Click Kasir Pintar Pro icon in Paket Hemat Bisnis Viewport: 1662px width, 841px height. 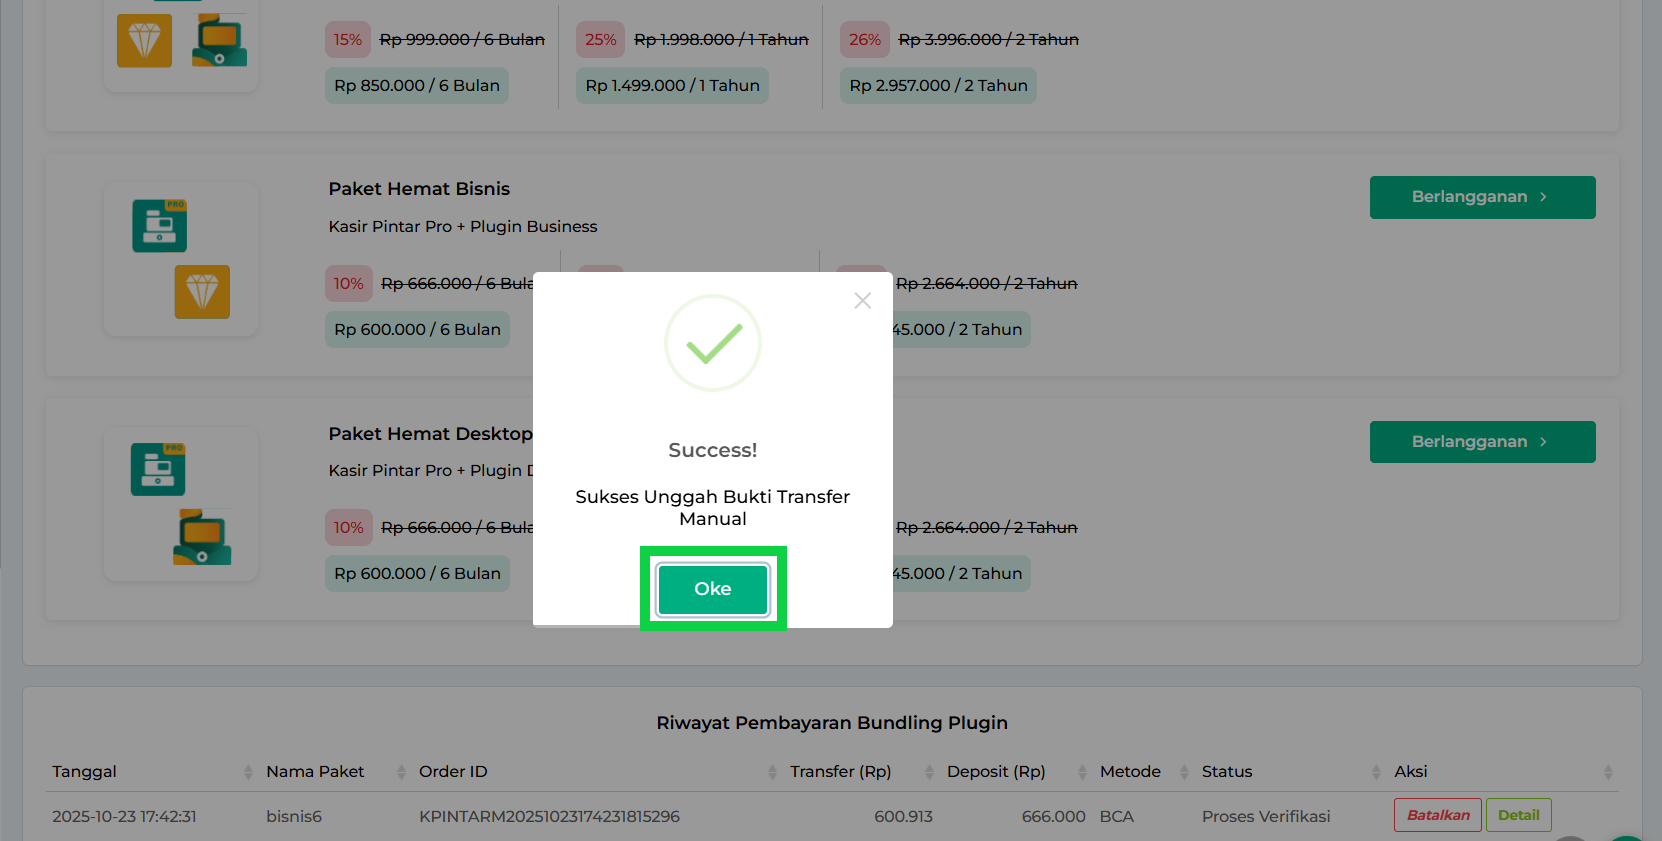pyautogui.click(x=159, y=225)
